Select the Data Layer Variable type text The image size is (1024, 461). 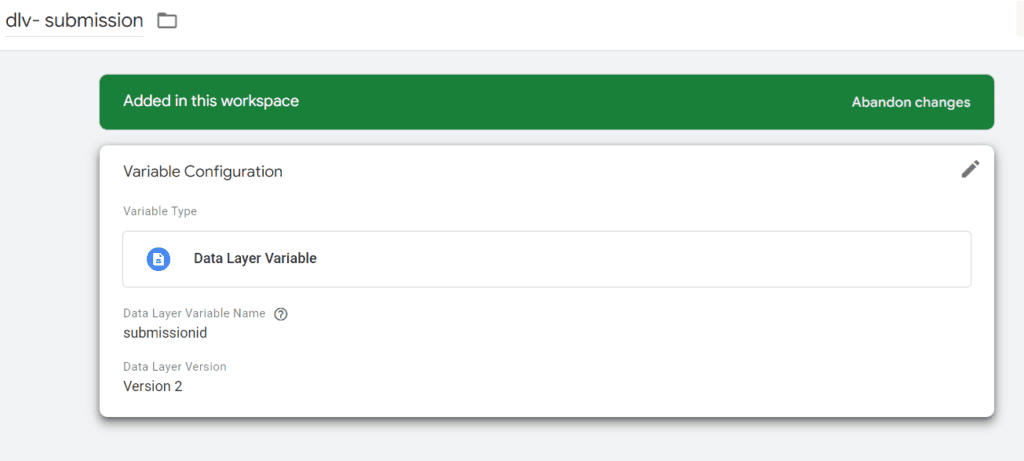click(x=255, y=259)
